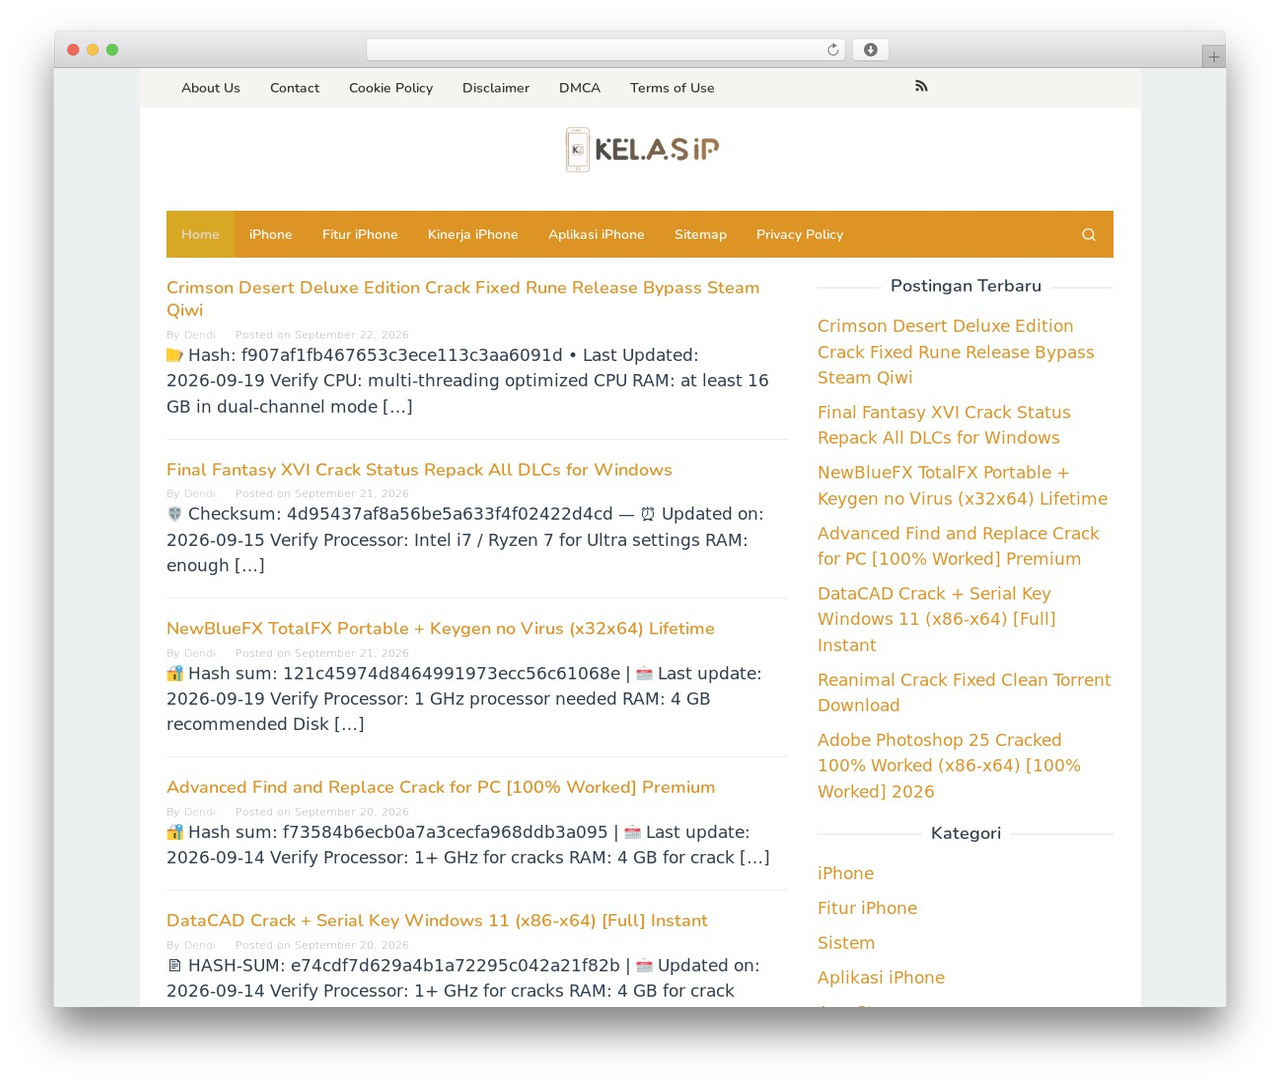
Task: Open author Dendi on the Crimson Desert post
Action: coord(200,335)
